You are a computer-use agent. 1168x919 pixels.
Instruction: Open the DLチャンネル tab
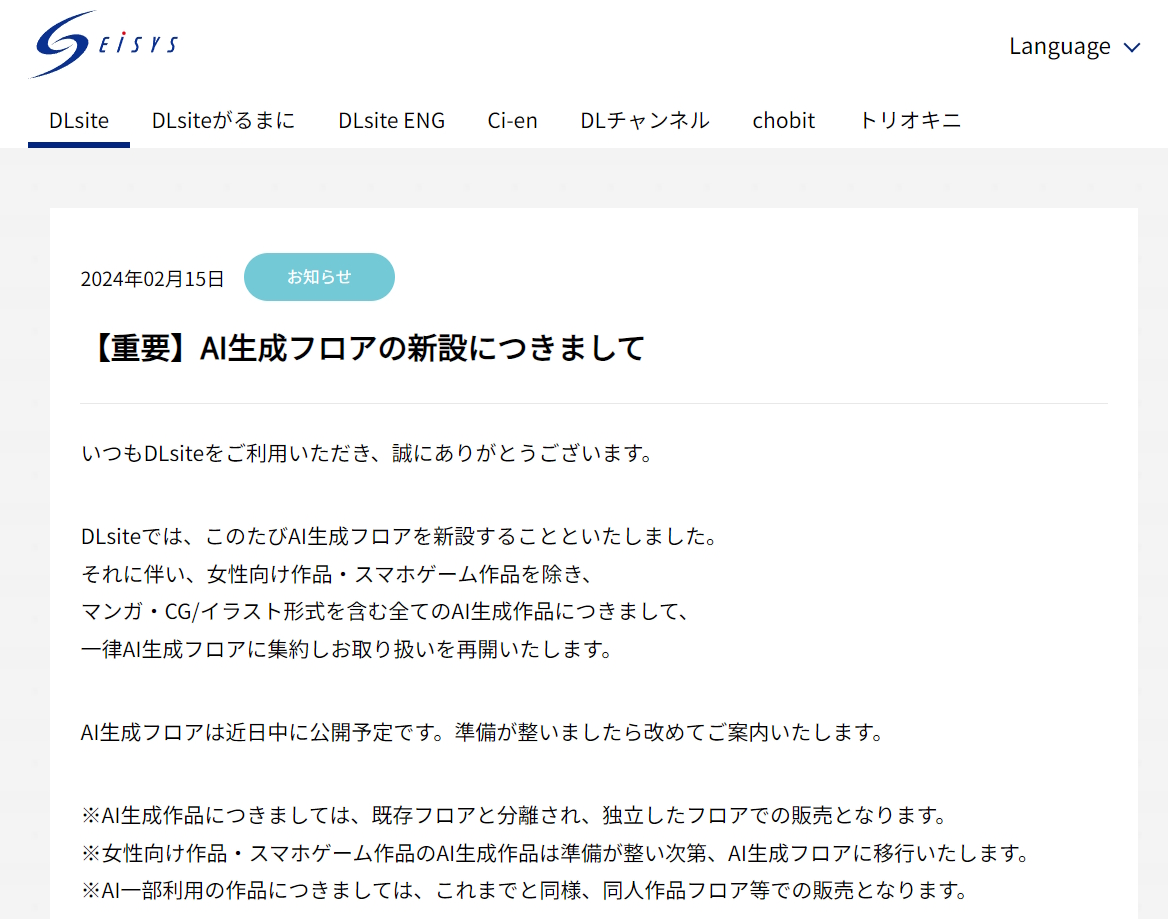tap(644, 119)
